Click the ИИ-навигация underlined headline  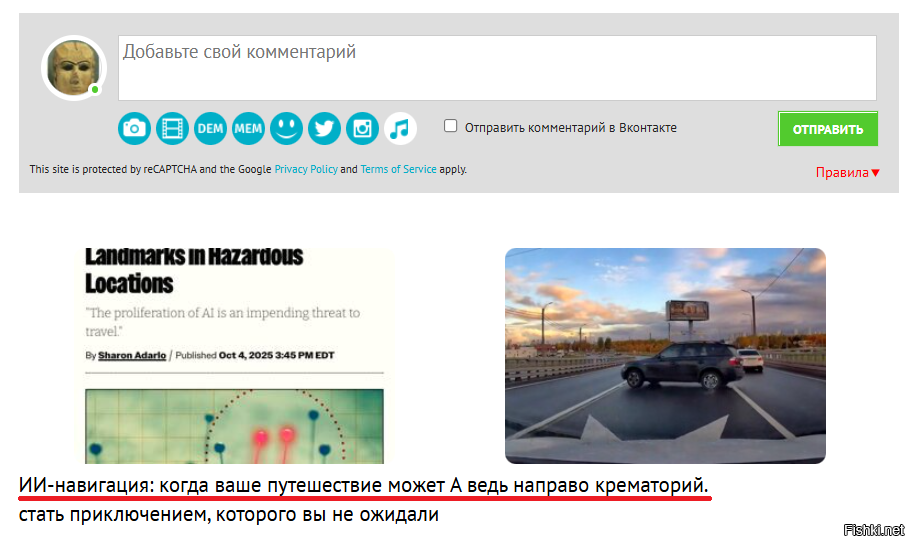364,485
